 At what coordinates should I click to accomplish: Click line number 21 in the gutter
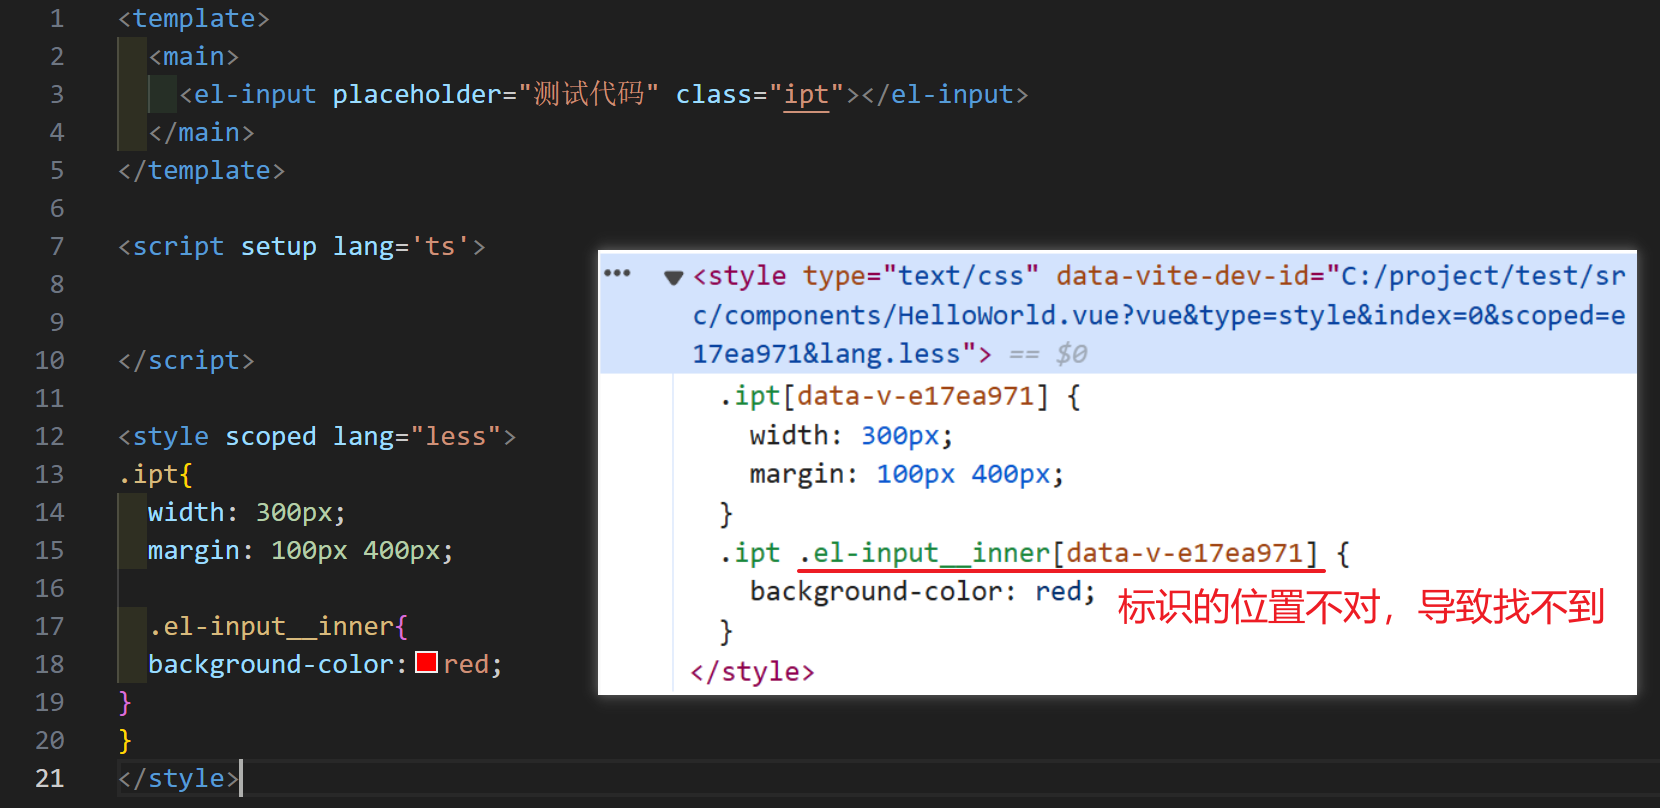click(49, 779)
